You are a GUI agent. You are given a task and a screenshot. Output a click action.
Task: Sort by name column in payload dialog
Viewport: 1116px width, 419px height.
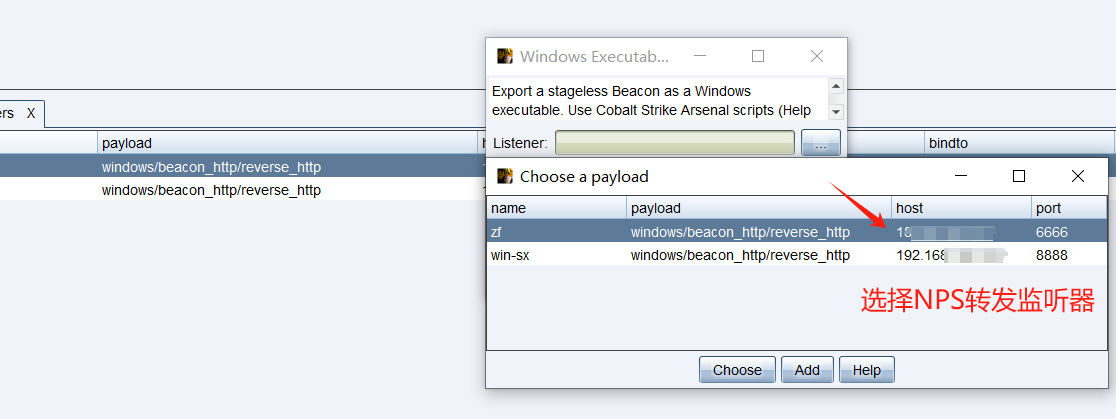(x=557, y=208)
